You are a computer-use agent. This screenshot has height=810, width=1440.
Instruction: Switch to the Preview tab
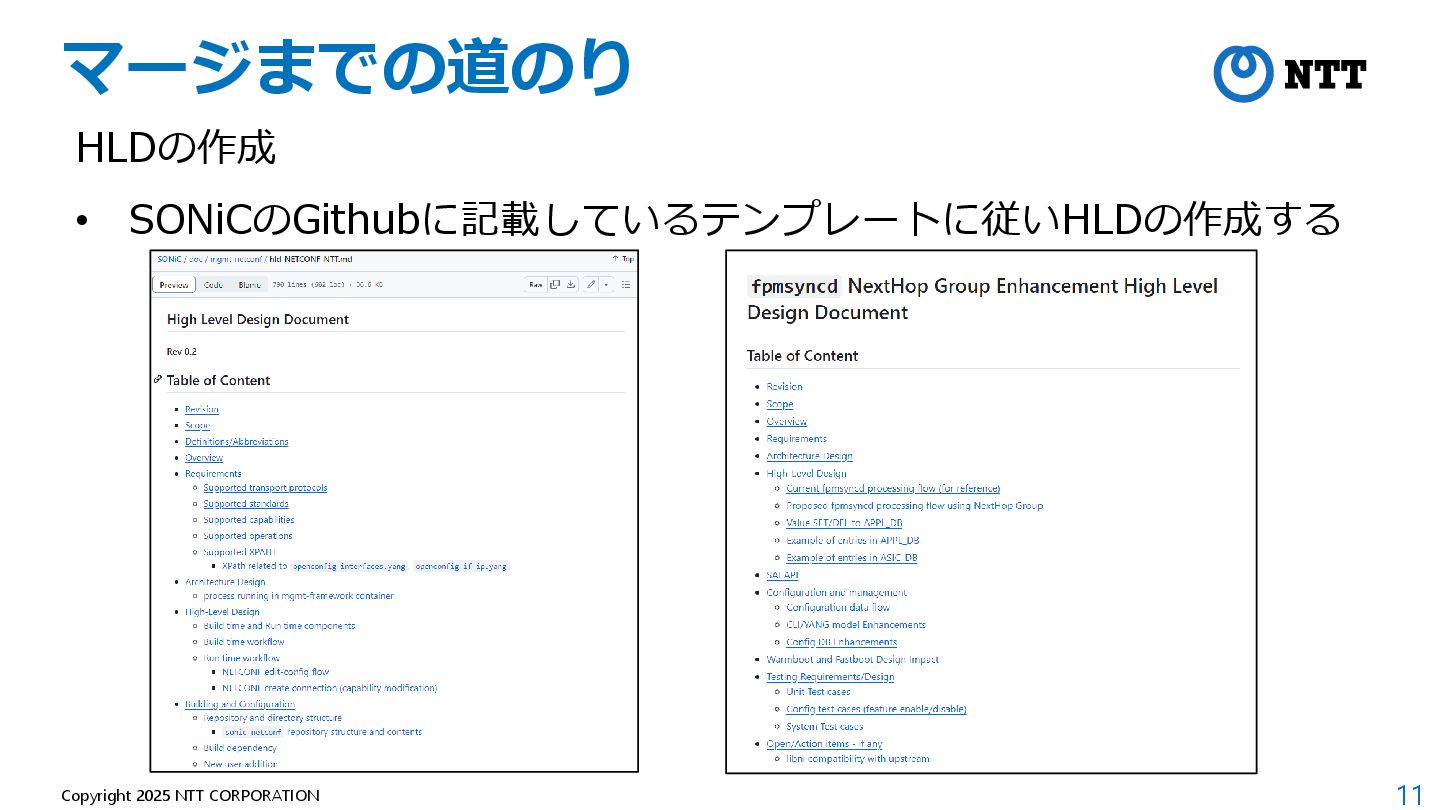174,285
